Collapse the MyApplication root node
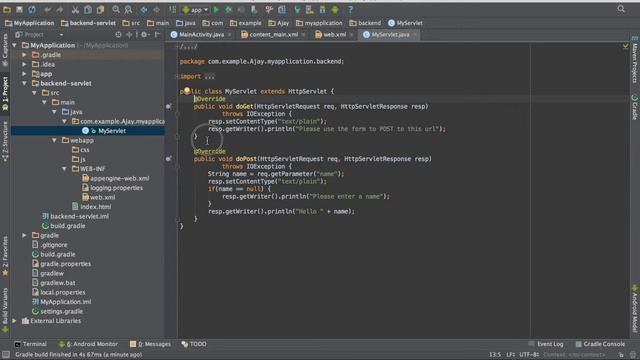 [15, 45]
